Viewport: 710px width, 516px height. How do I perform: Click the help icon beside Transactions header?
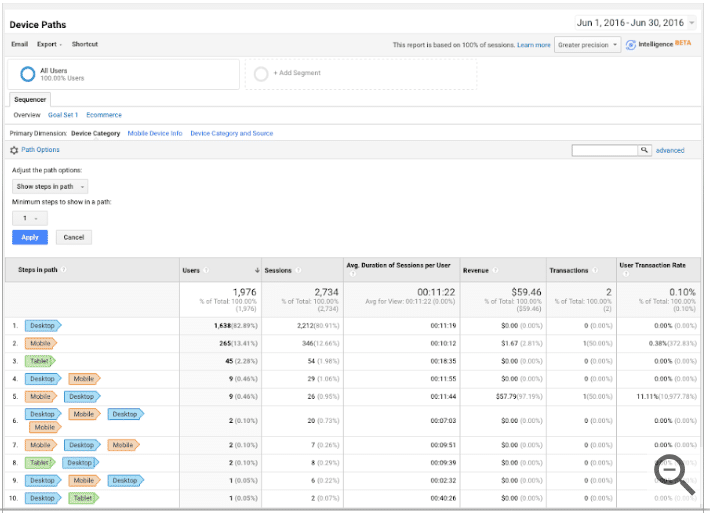pyautogui.click(x=595, y=270)
